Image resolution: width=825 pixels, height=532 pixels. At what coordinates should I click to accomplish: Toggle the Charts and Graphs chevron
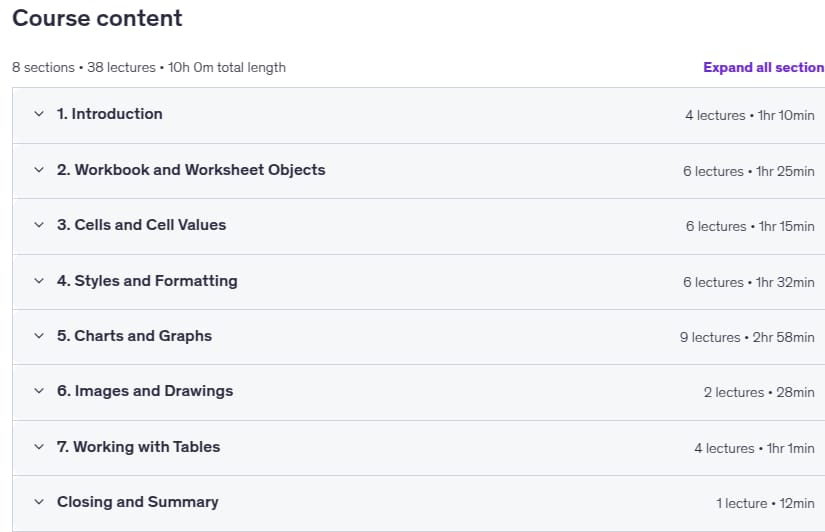39,336
